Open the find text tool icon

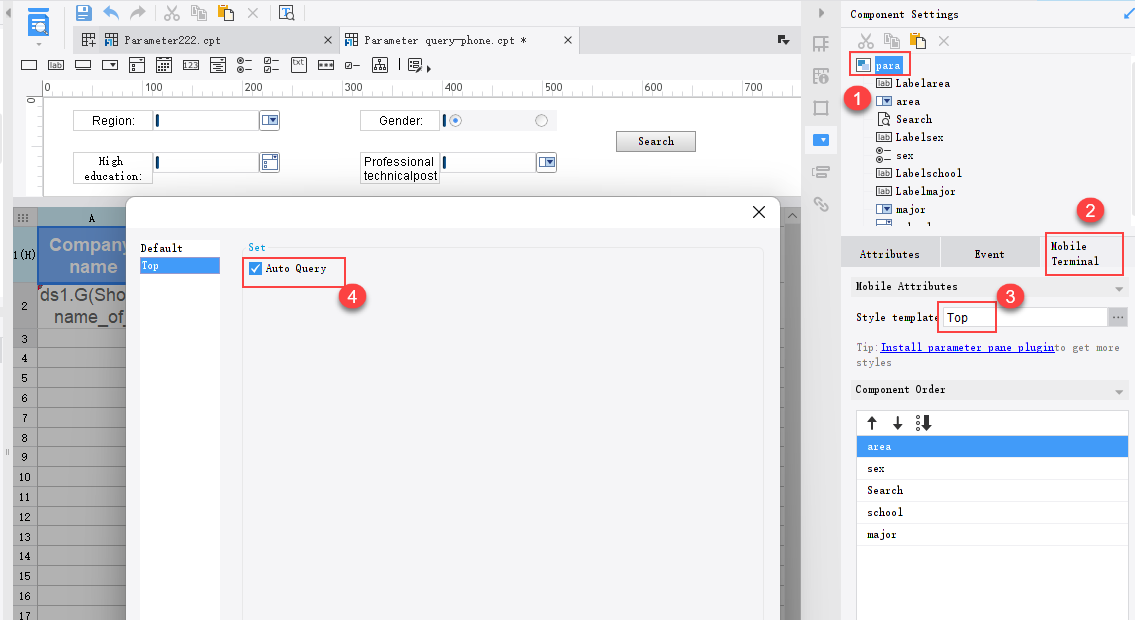pos(287,13)
